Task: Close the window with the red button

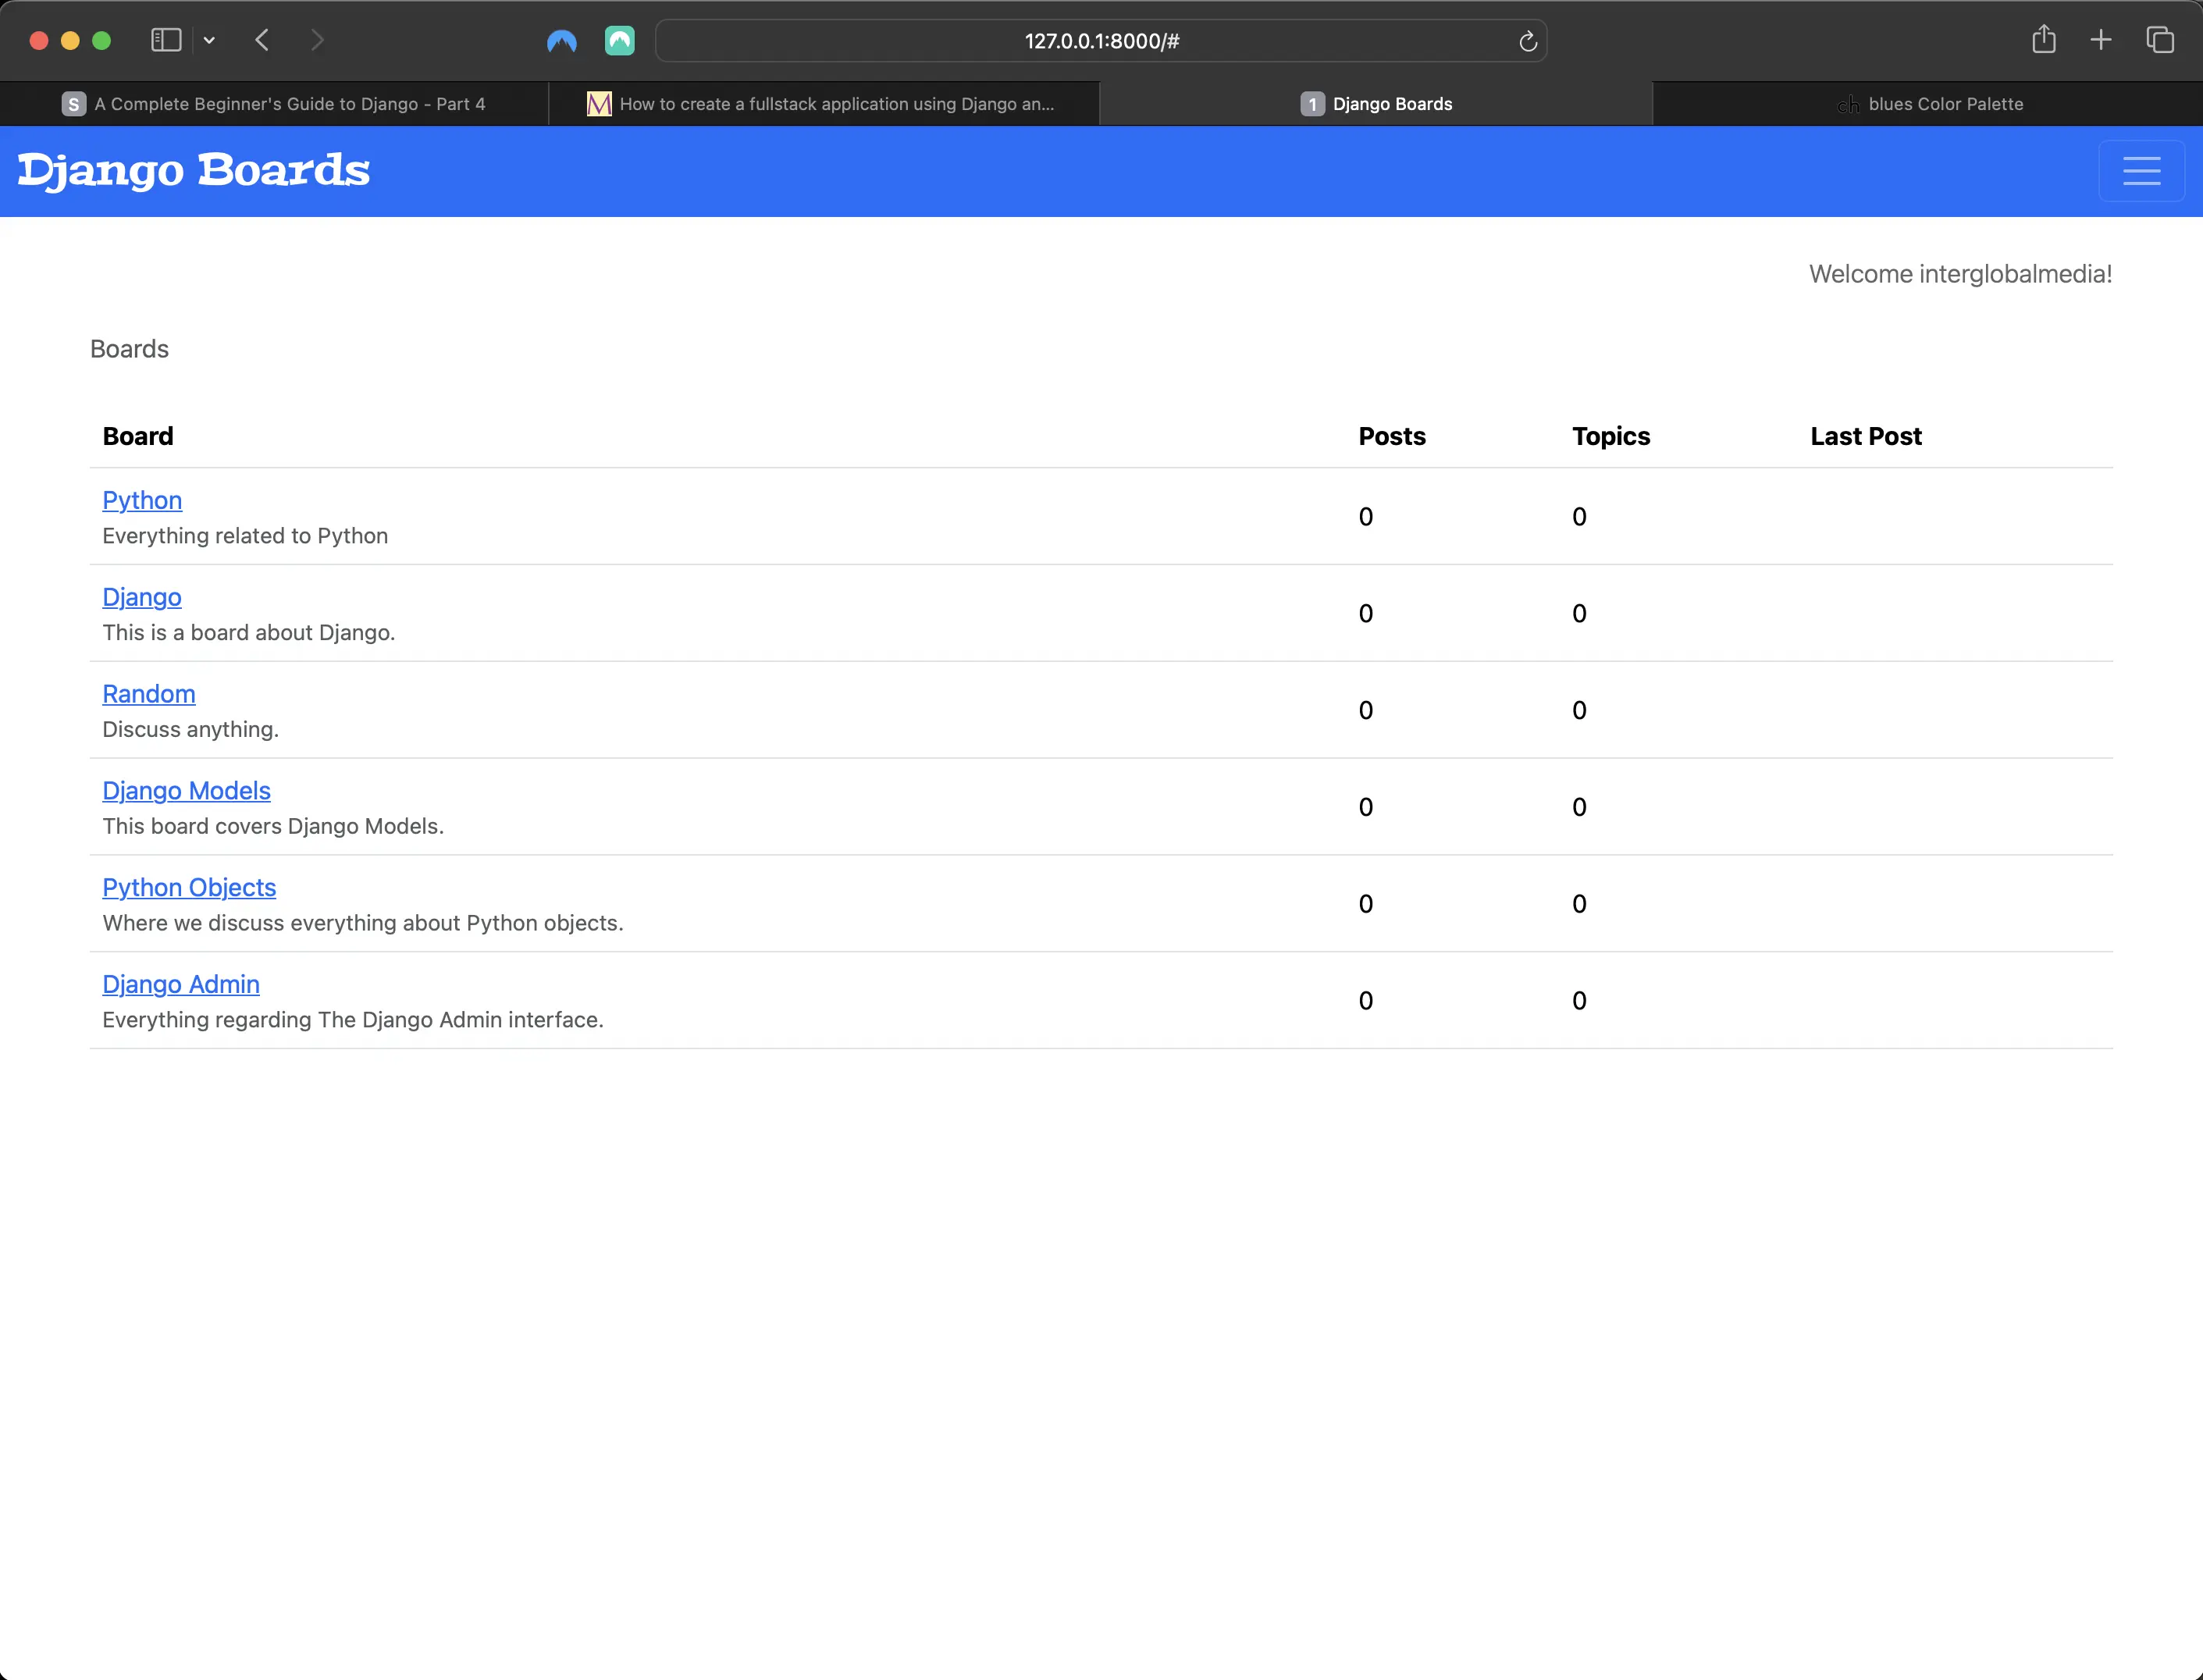Action: click(39, 40)
